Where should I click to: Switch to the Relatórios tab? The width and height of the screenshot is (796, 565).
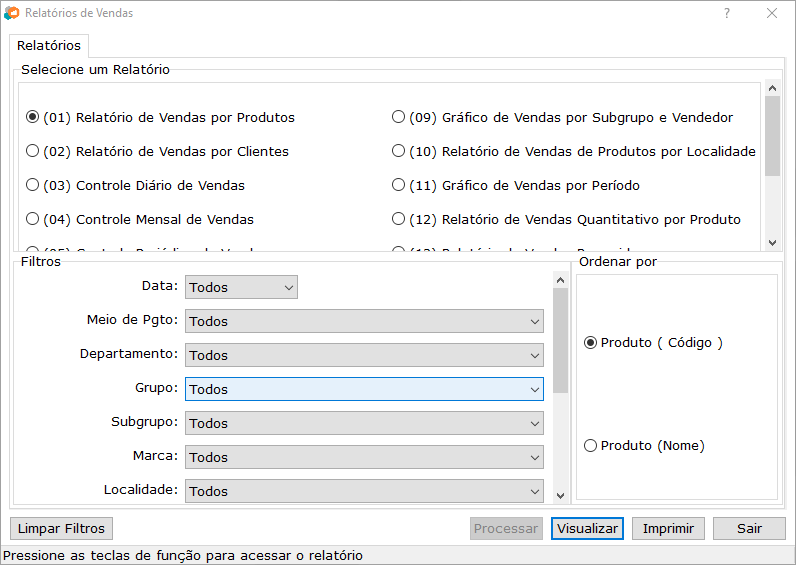49,46
